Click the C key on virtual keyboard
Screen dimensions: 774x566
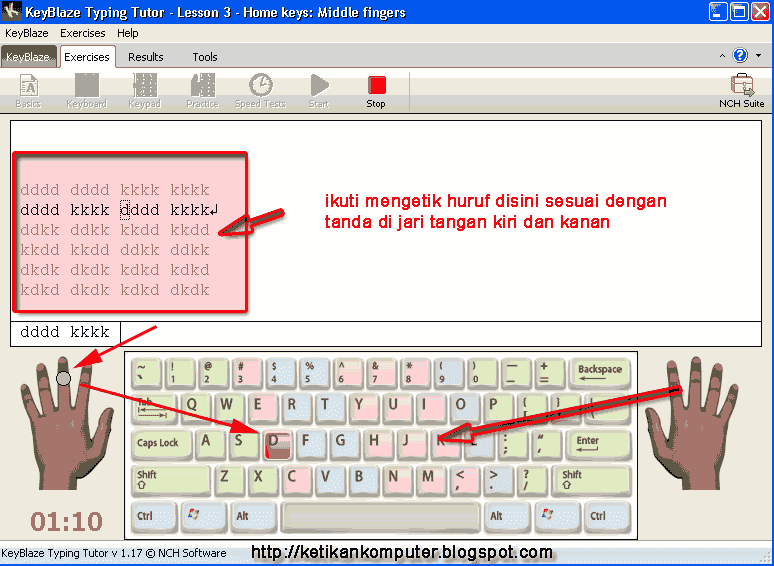[295, 480]
